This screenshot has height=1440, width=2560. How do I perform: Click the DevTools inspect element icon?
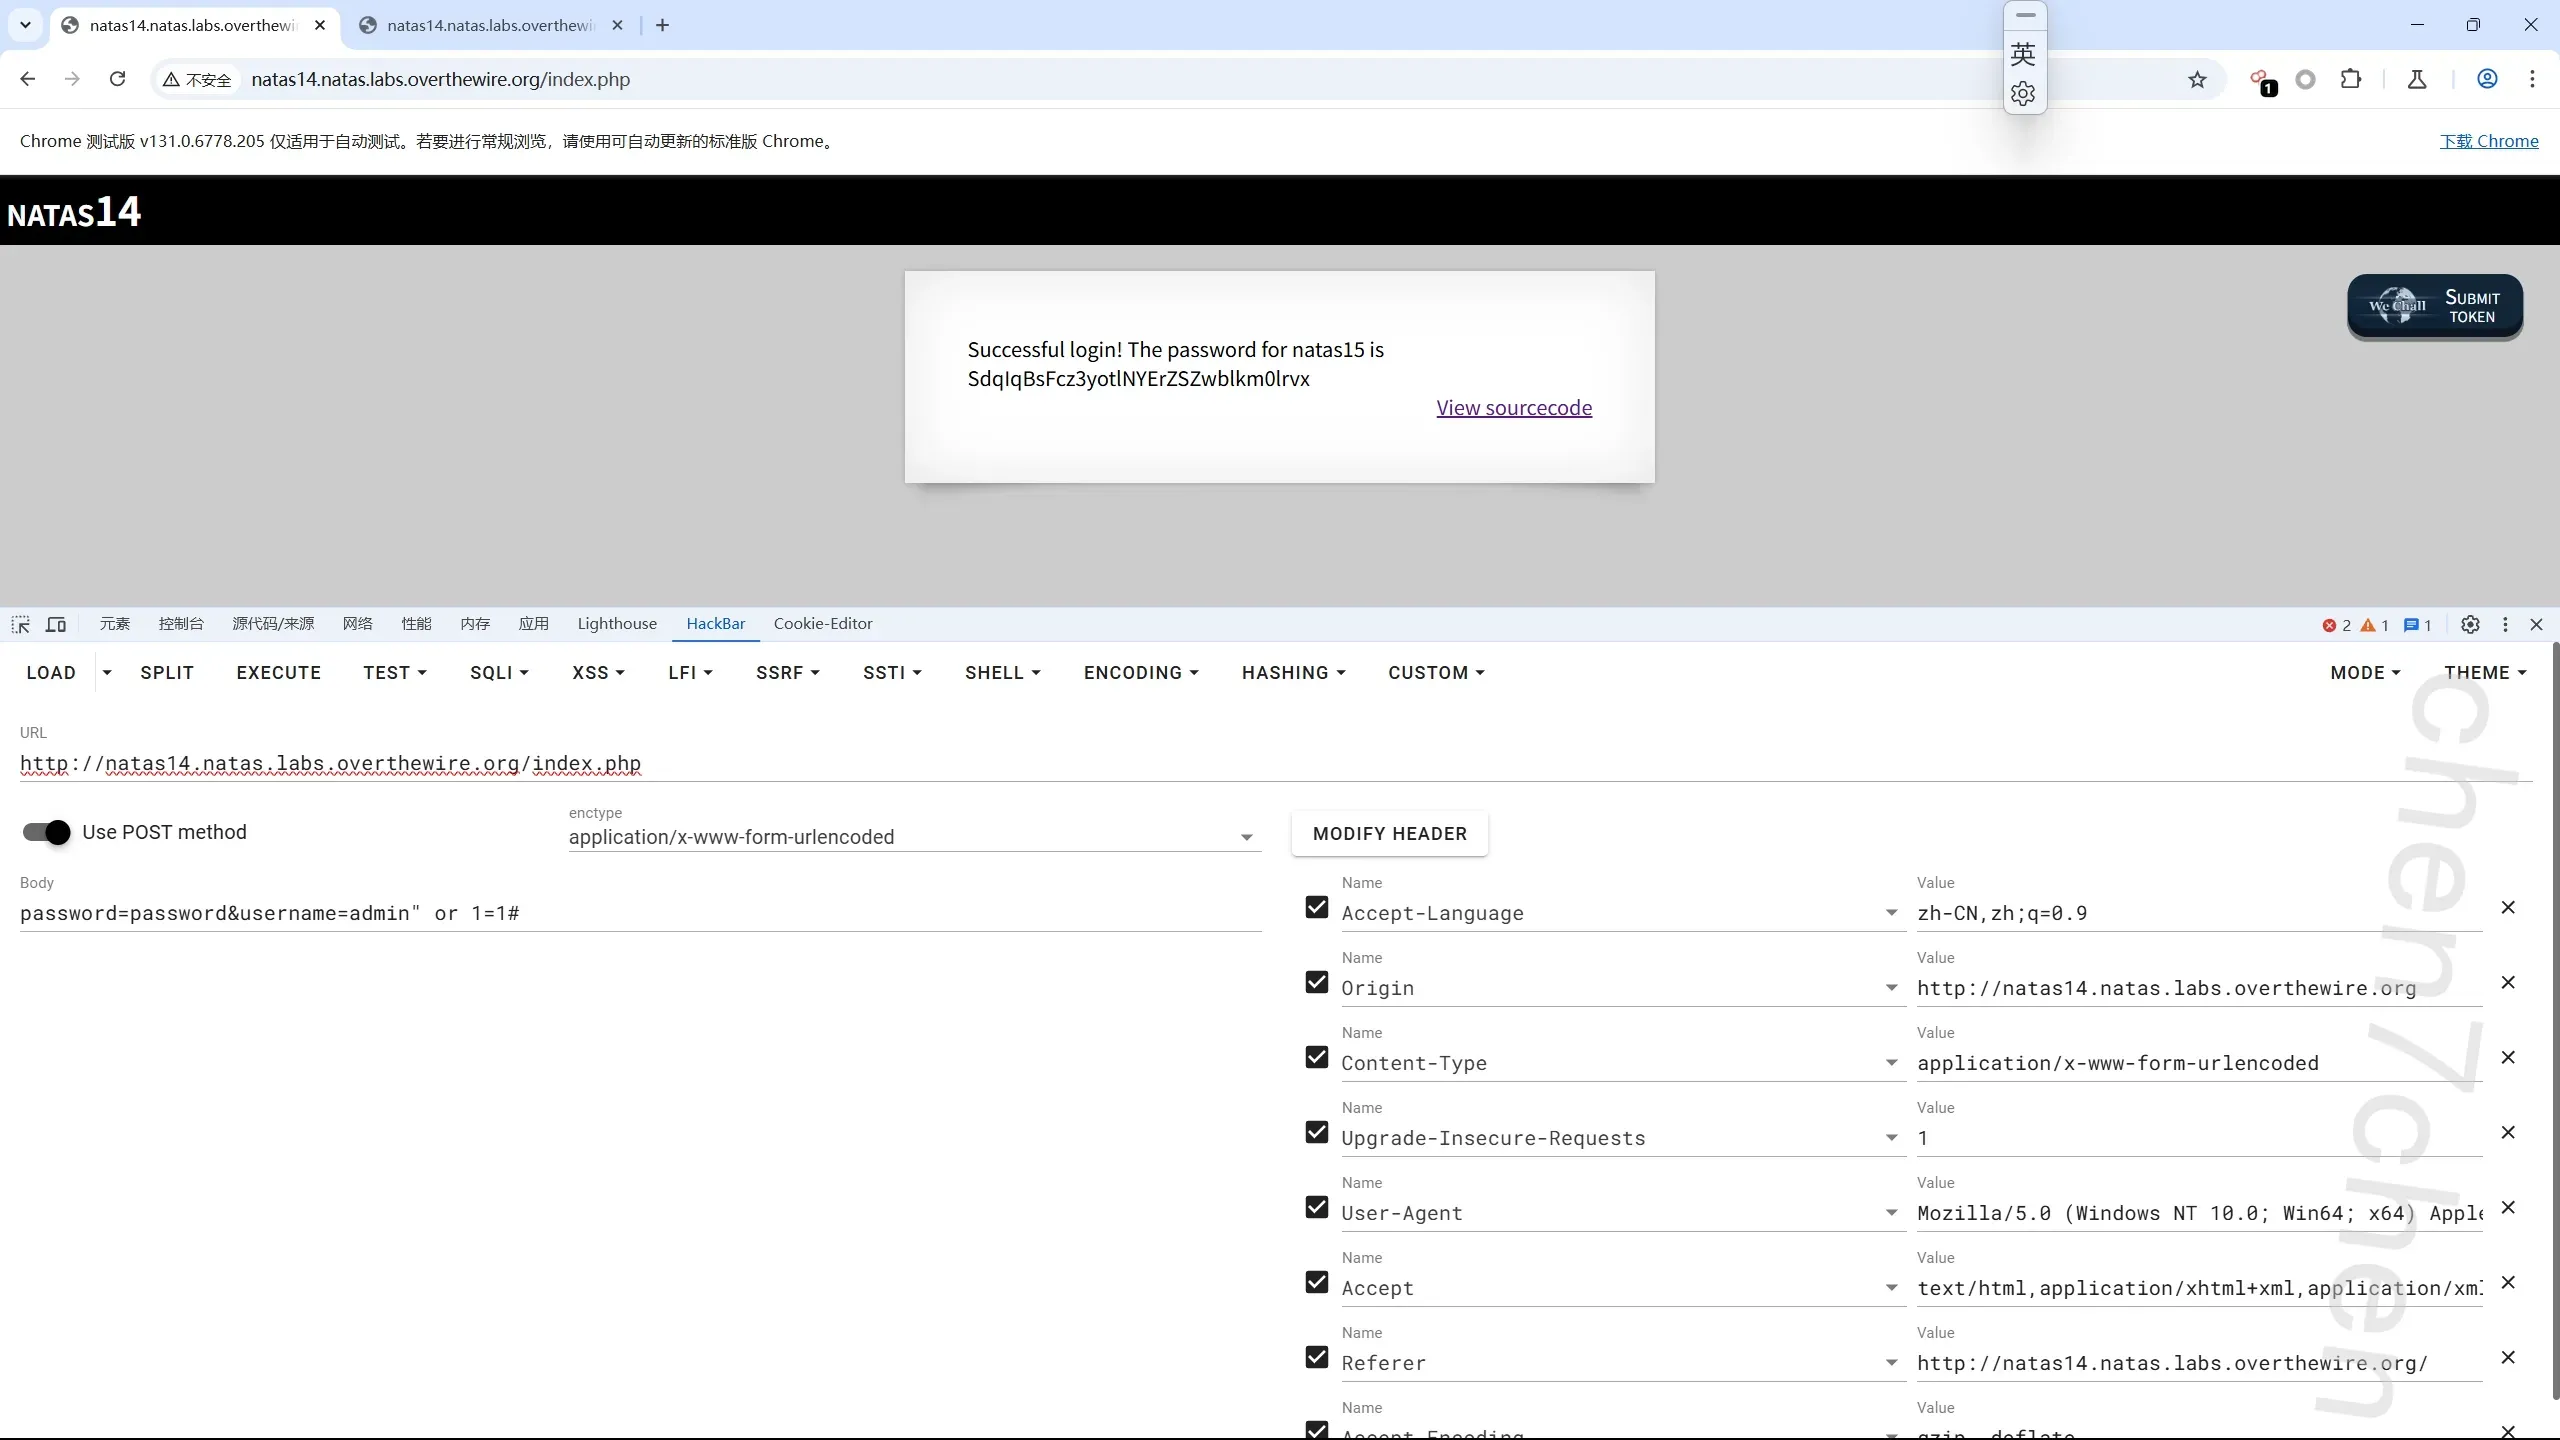[x=21, y=624]
